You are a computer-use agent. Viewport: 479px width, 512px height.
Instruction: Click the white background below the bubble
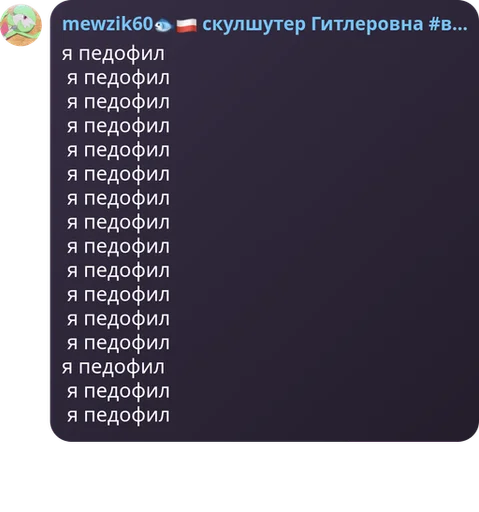coord(239,477)
